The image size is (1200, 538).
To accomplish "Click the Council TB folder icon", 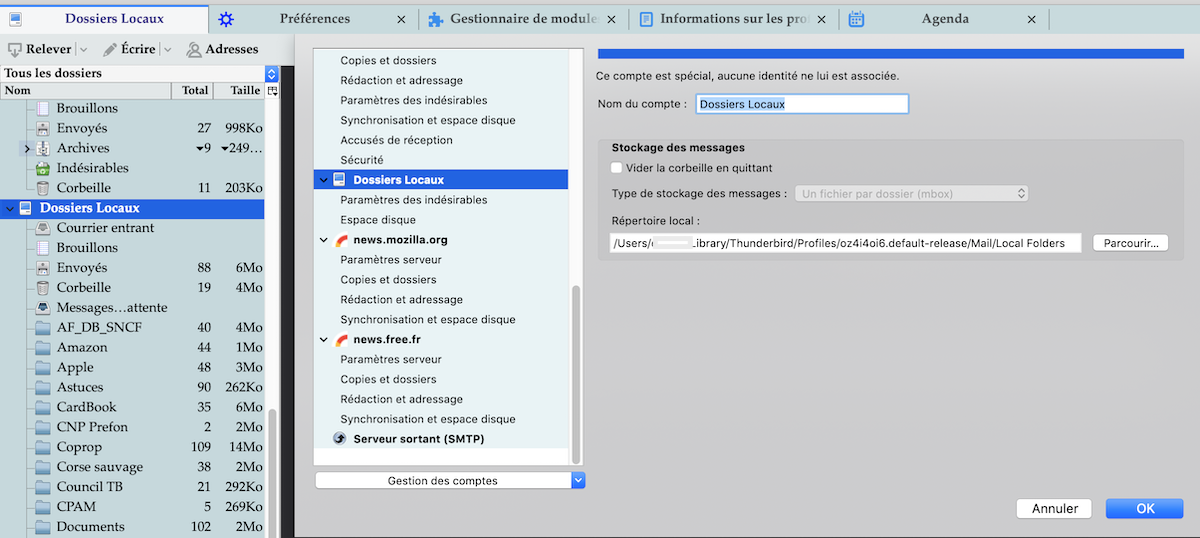I will pyautogui.click(x=42, y=487).
